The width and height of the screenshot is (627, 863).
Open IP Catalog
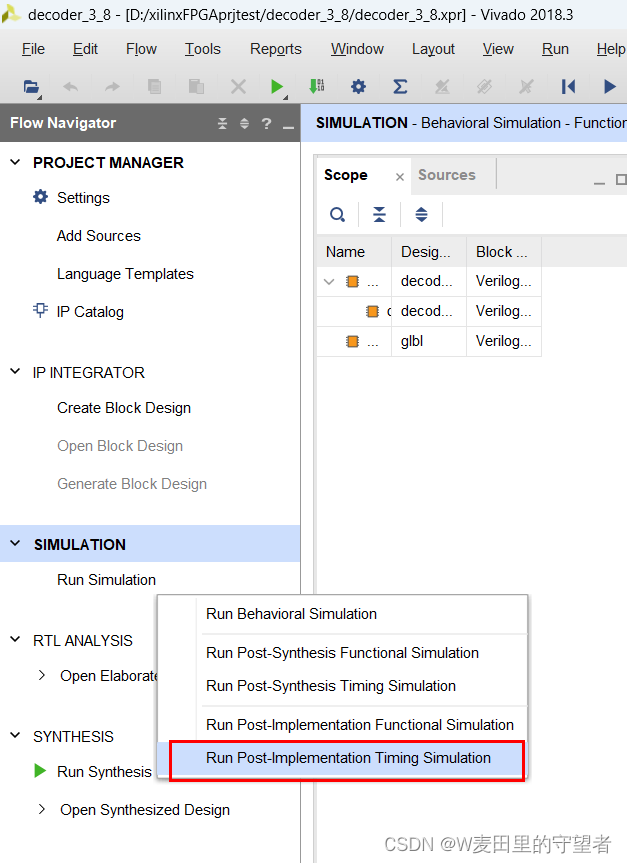coord(90,312)
